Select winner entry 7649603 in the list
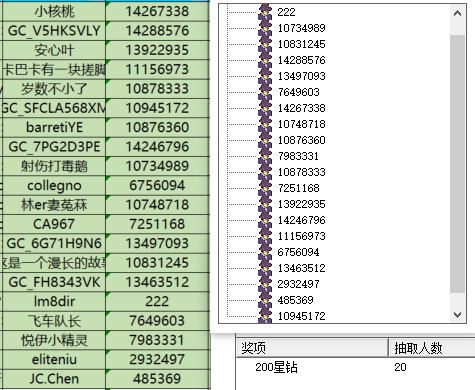 (299, 92)
